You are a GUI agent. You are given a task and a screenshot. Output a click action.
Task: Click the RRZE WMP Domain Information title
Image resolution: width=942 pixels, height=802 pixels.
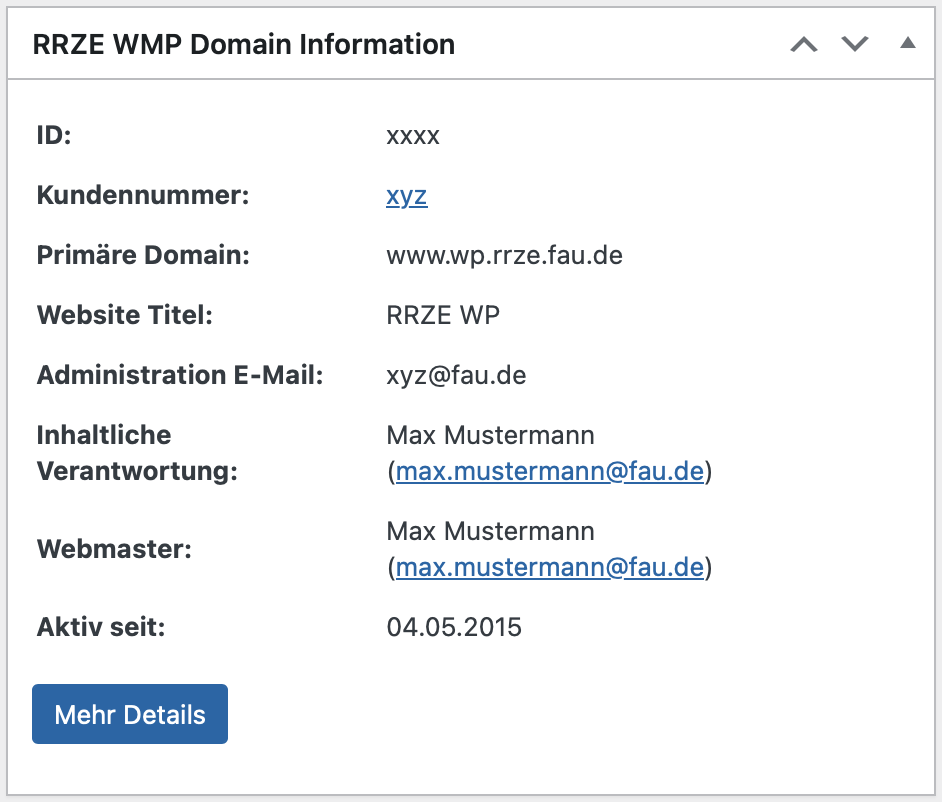(x=244, y=45)
